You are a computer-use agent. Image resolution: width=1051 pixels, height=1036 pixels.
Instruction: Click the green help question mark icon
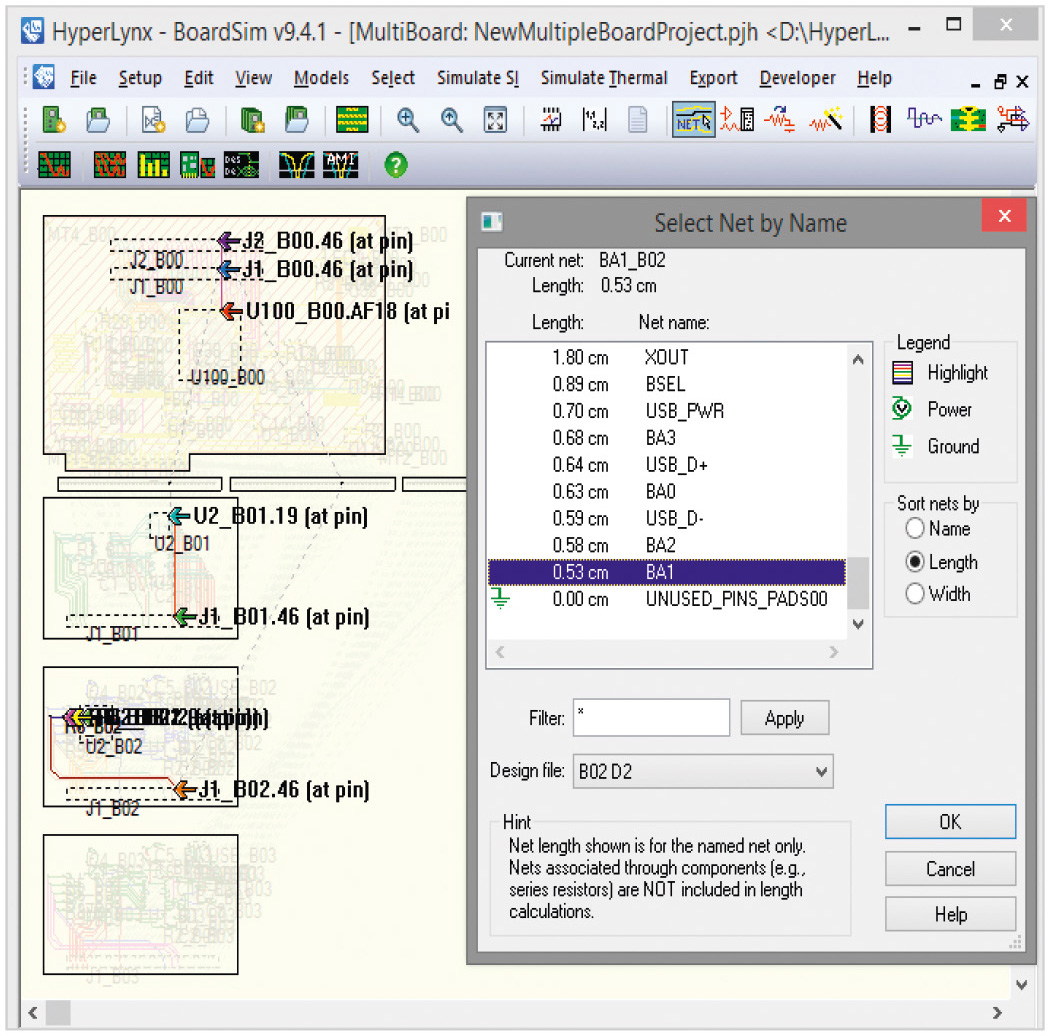point(396,165)
